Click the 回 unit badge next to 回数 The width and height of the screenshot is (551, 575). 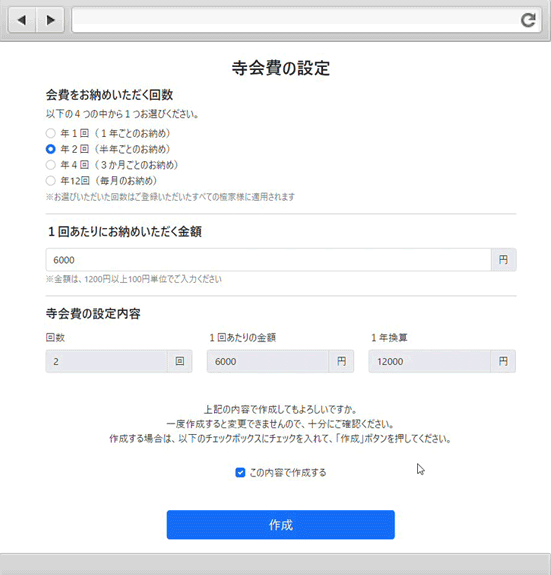pyautogui.click(x=180, y=361)
